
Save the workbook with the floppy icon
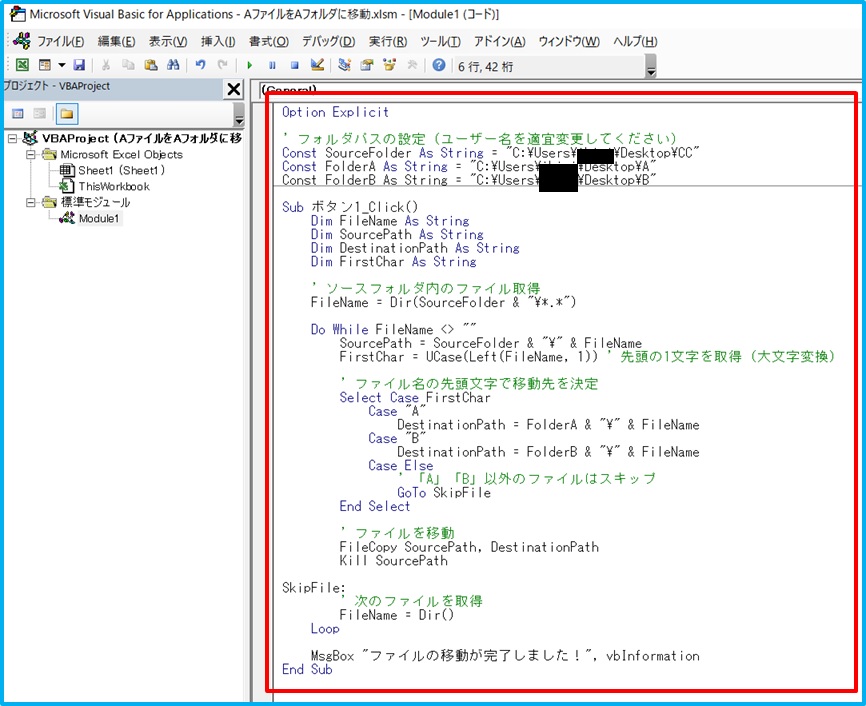coord(80,65)
